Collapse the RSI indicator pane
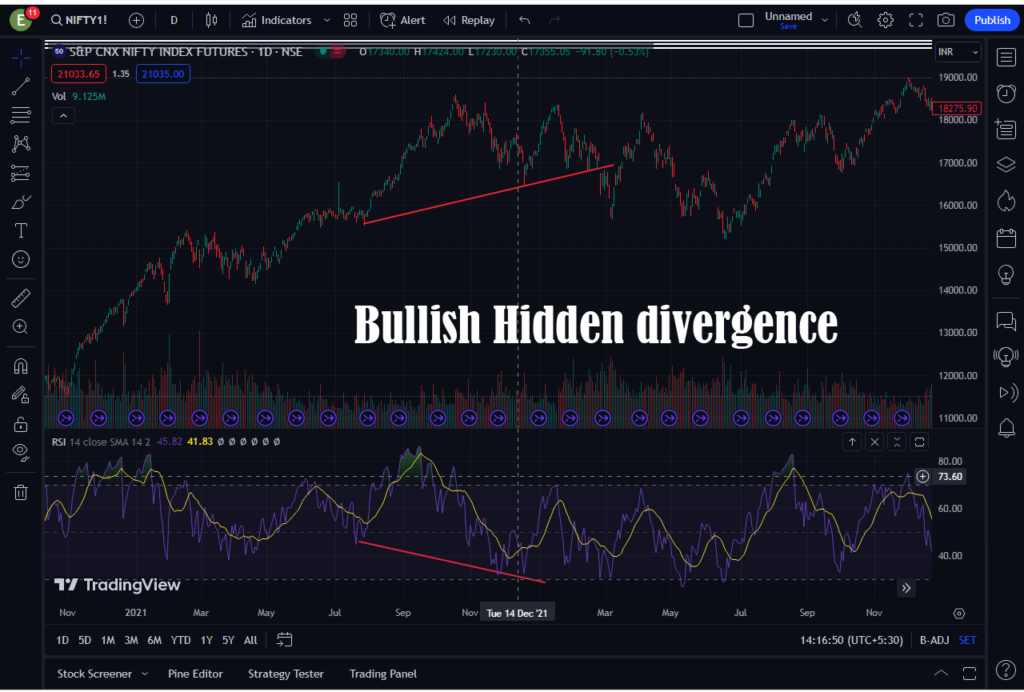This screenshot has width=1024, height=692. (x=897, y=442)
